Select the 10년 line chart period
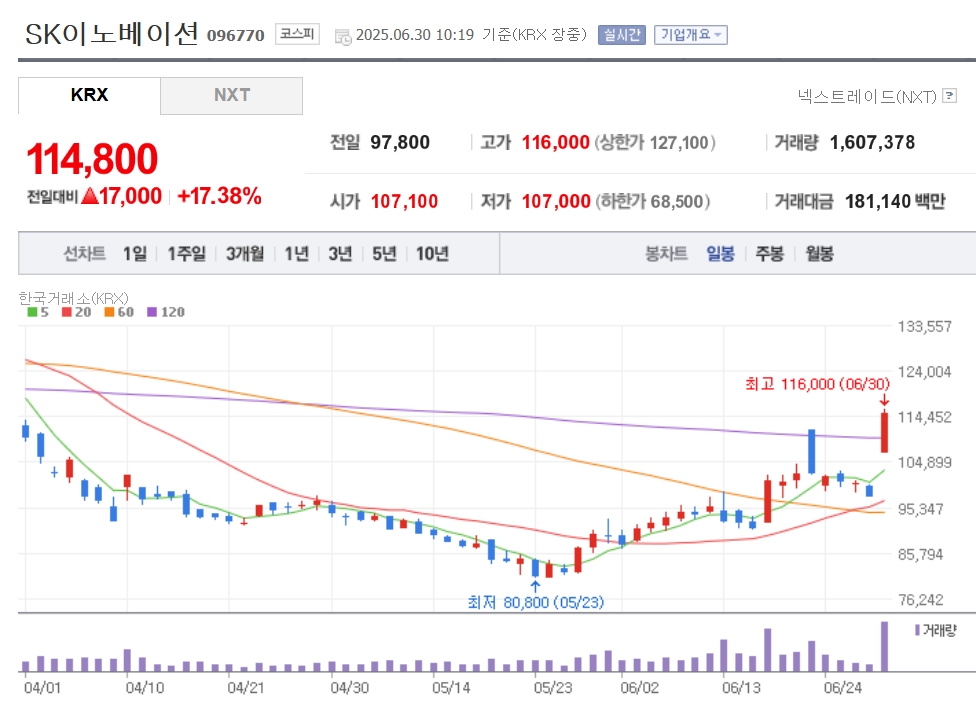The width and height of the screenshot is (976, 717). [x=432, y=253]
